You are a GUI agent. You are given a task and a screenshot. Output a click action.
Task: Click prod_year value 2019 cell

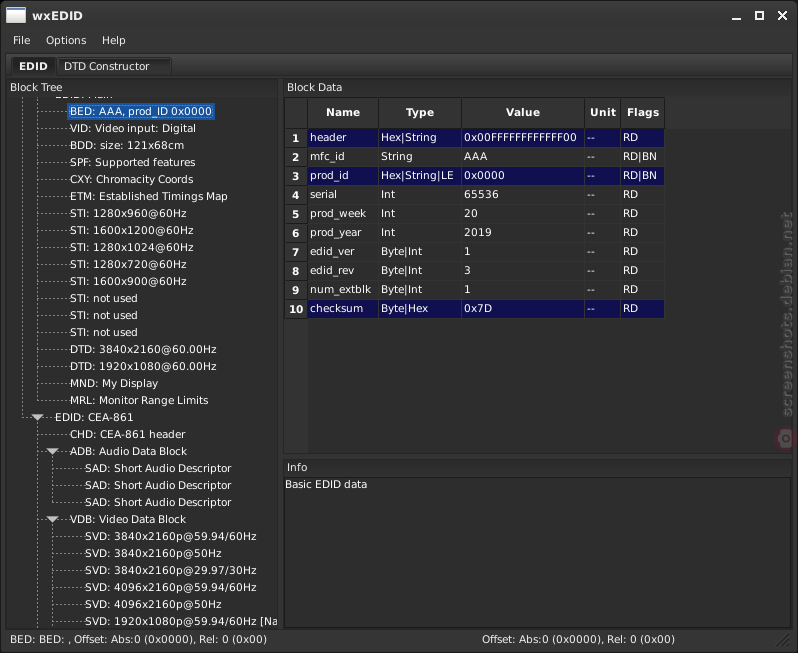pos(523,233)
